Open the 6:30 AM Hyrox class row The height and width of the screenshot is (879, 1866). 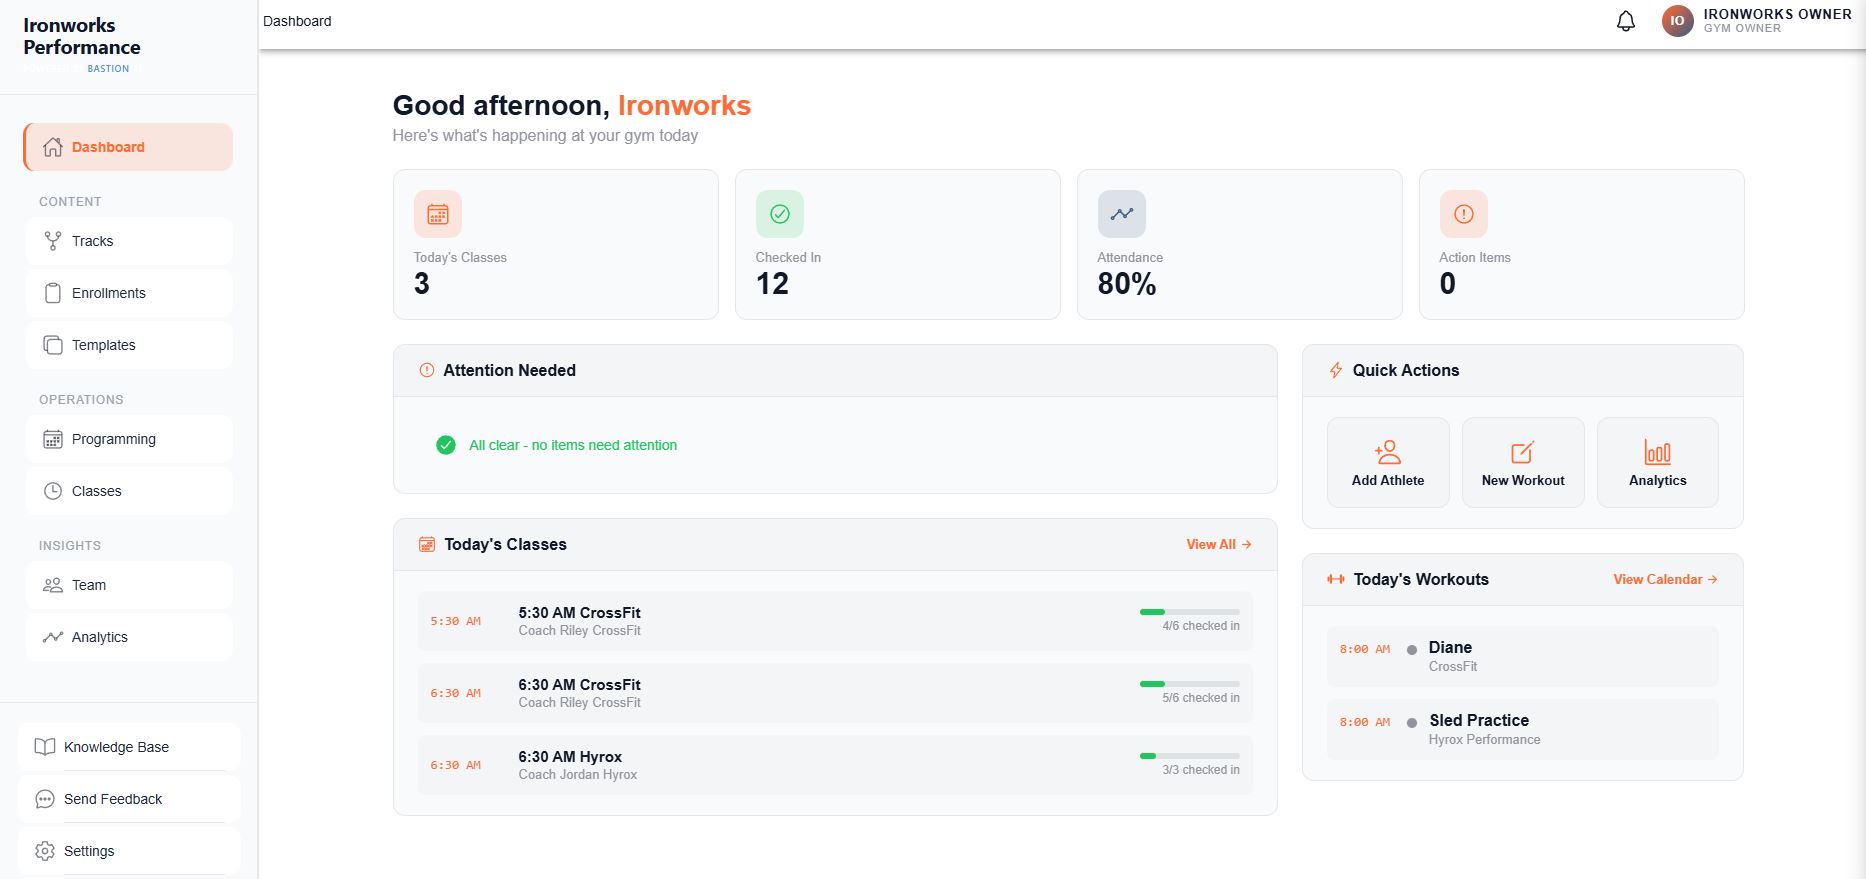pos(835,765)
